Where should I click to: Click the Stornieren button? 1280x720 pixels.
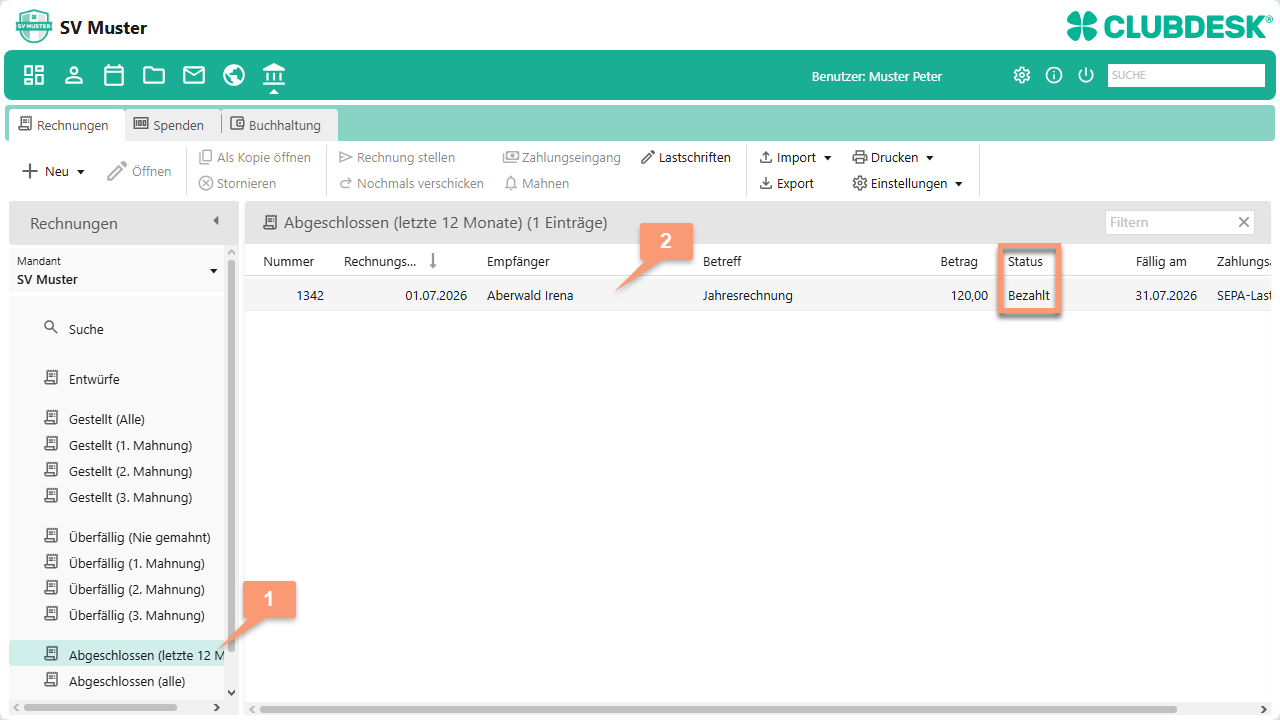tap(238, 183)
